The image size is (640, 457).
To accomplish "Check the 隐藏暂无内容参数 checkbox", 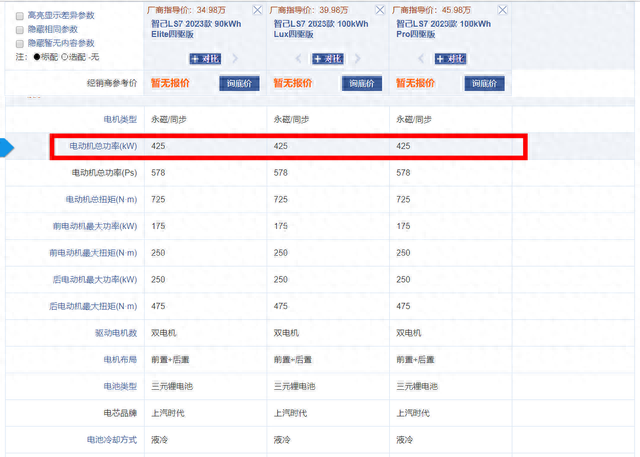I will click(x=20, y=44).
